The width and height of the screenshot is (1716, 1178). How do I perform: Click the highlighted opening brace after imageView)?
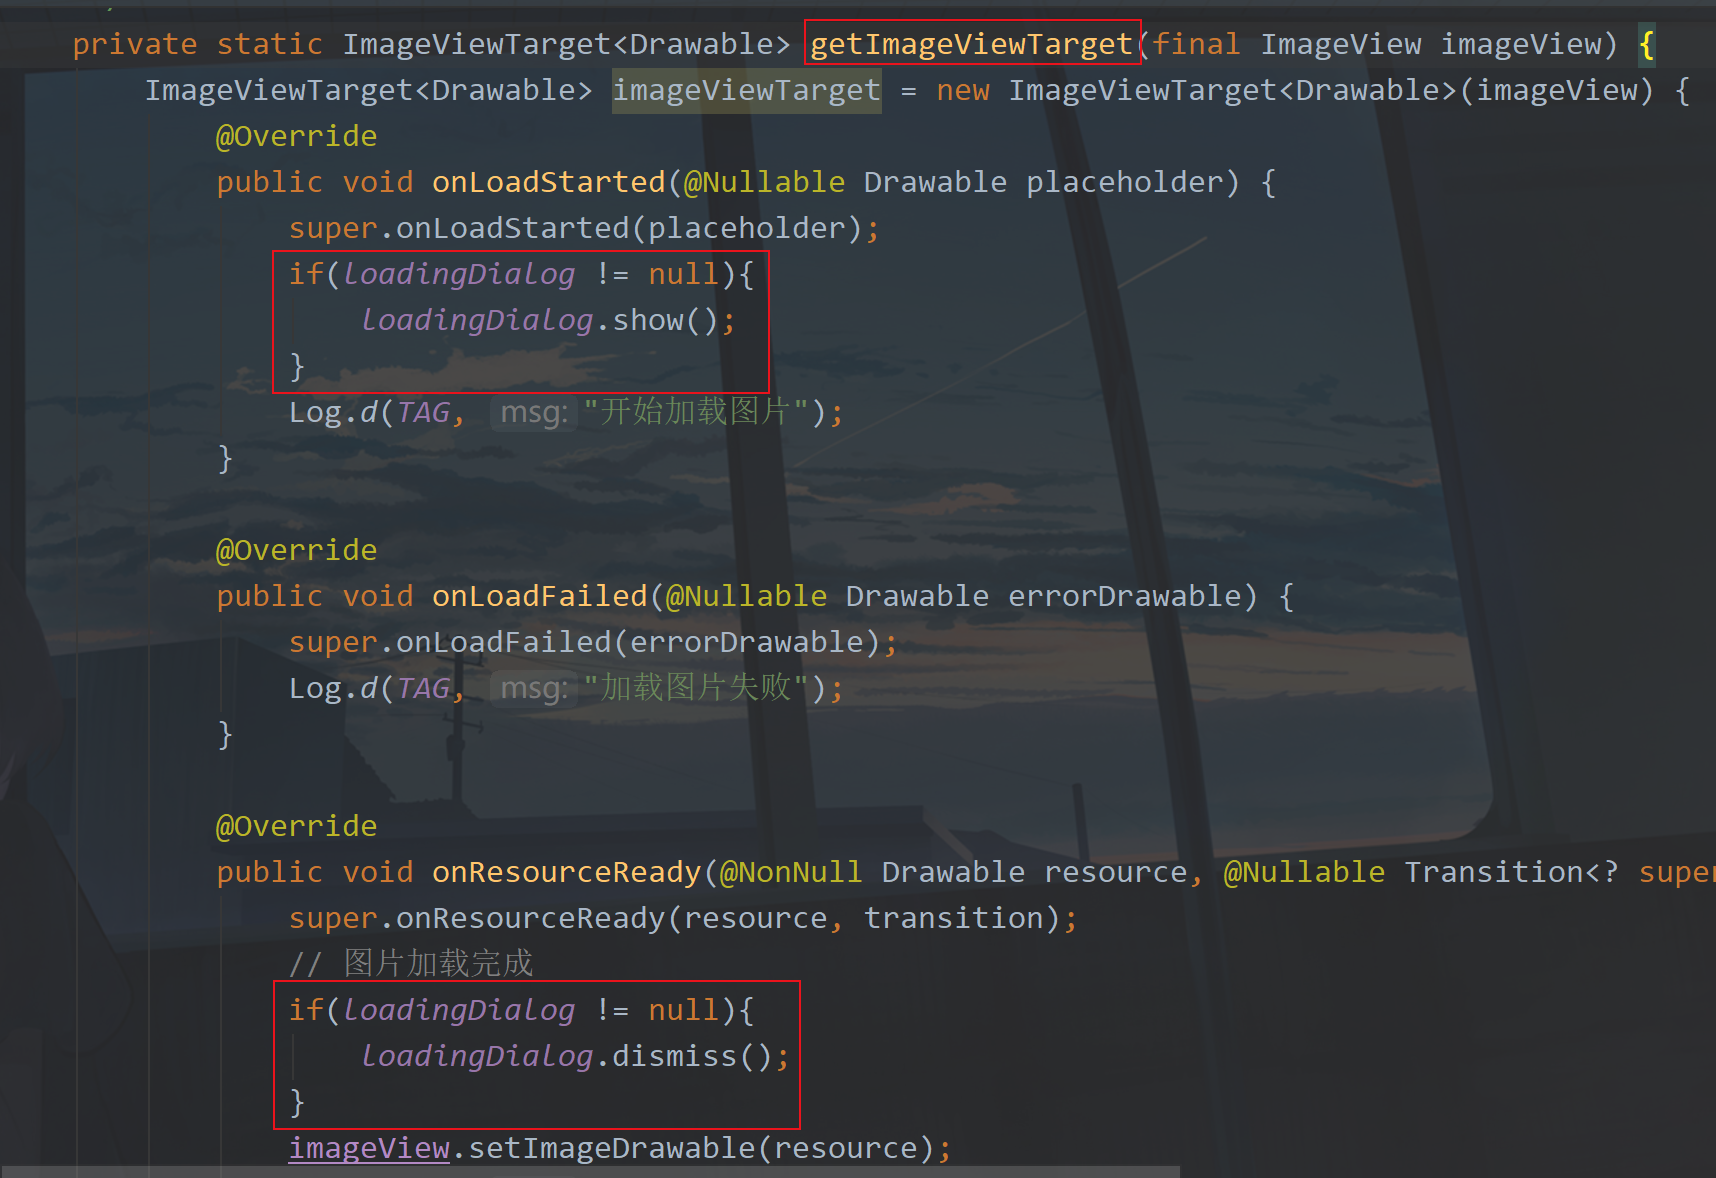(1646, 44)
